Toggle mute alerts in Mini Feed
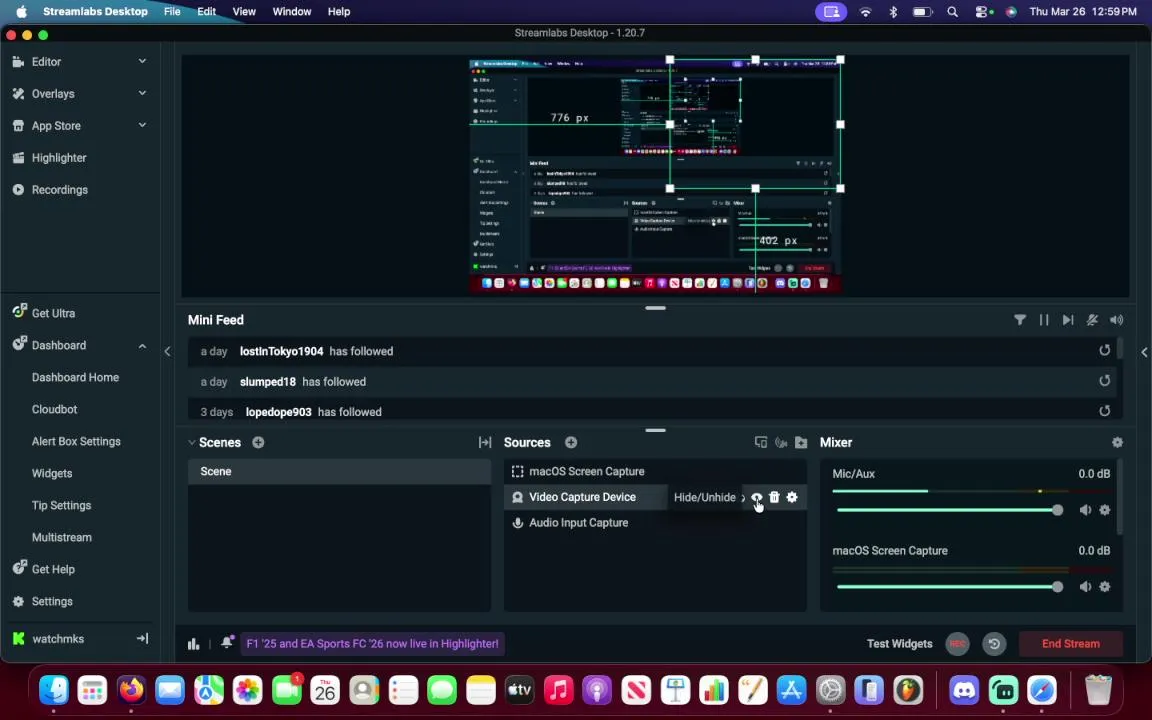The height and width of the screenshot is (720, 1152). (x=1092, y=320)
